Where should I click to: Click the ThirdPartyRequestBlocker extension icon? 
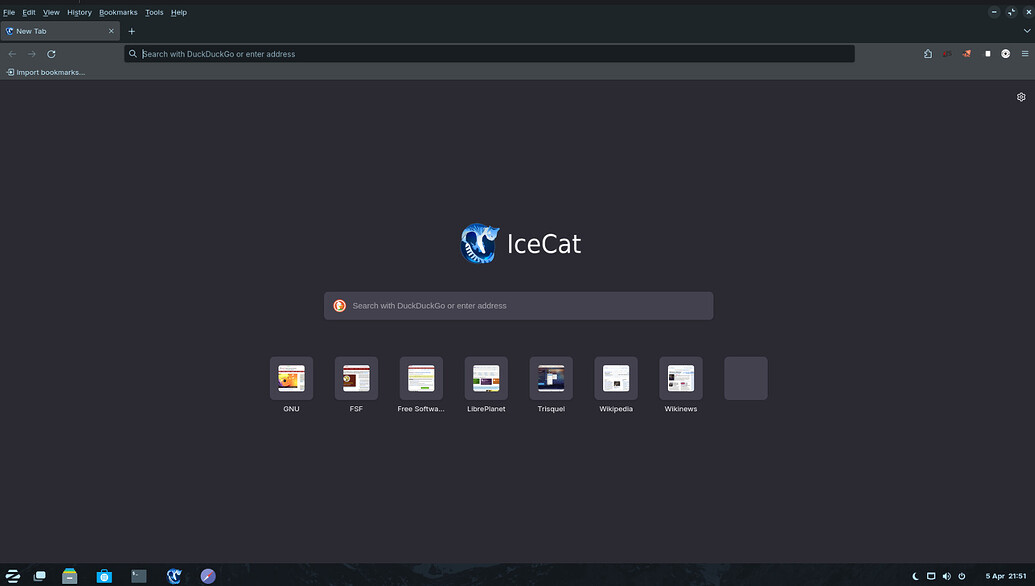pyautogui.click(x=967, y=53)
